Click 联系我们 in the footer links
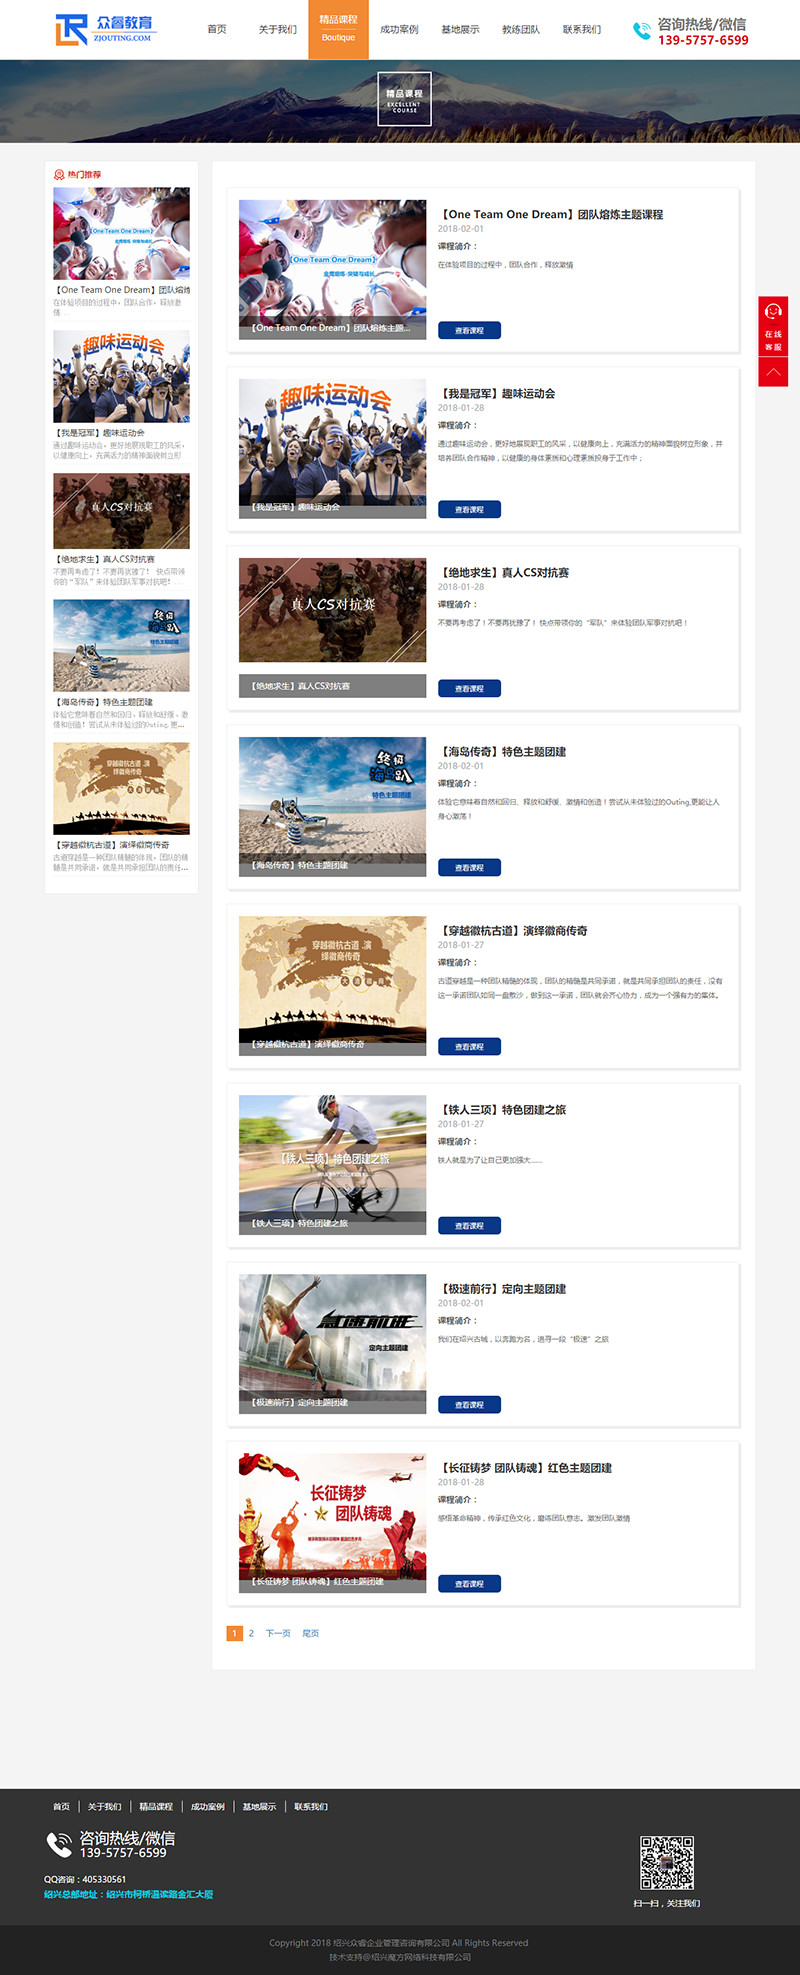Viewport: 800px width, 1975px height. pos(311,1806)
